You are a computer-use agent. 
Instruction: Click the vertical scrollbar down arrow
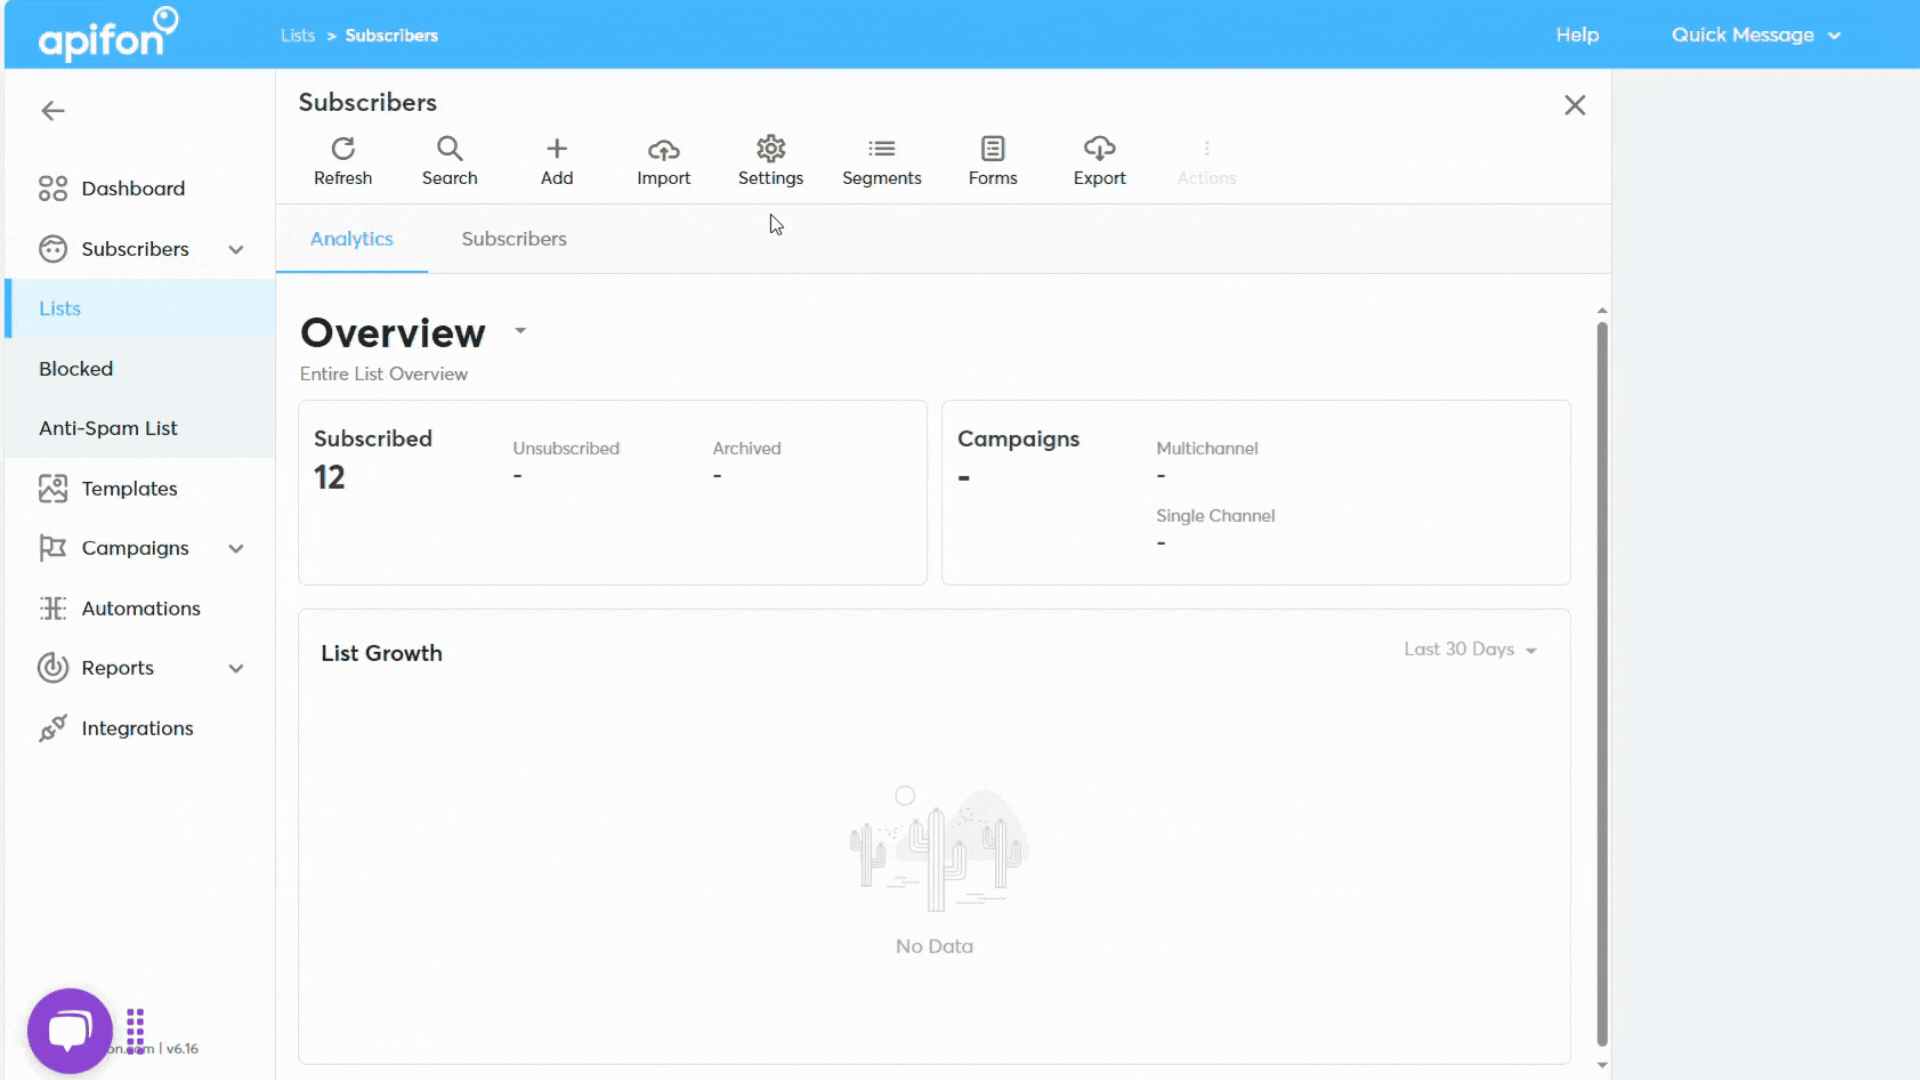[1602, 1065]
